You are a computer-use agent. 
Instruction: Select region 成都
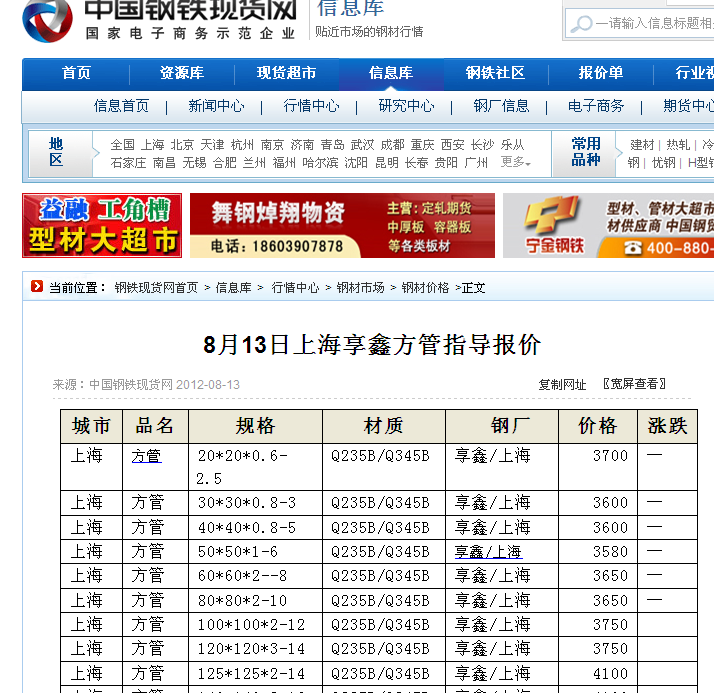click(x=393, y=145)
